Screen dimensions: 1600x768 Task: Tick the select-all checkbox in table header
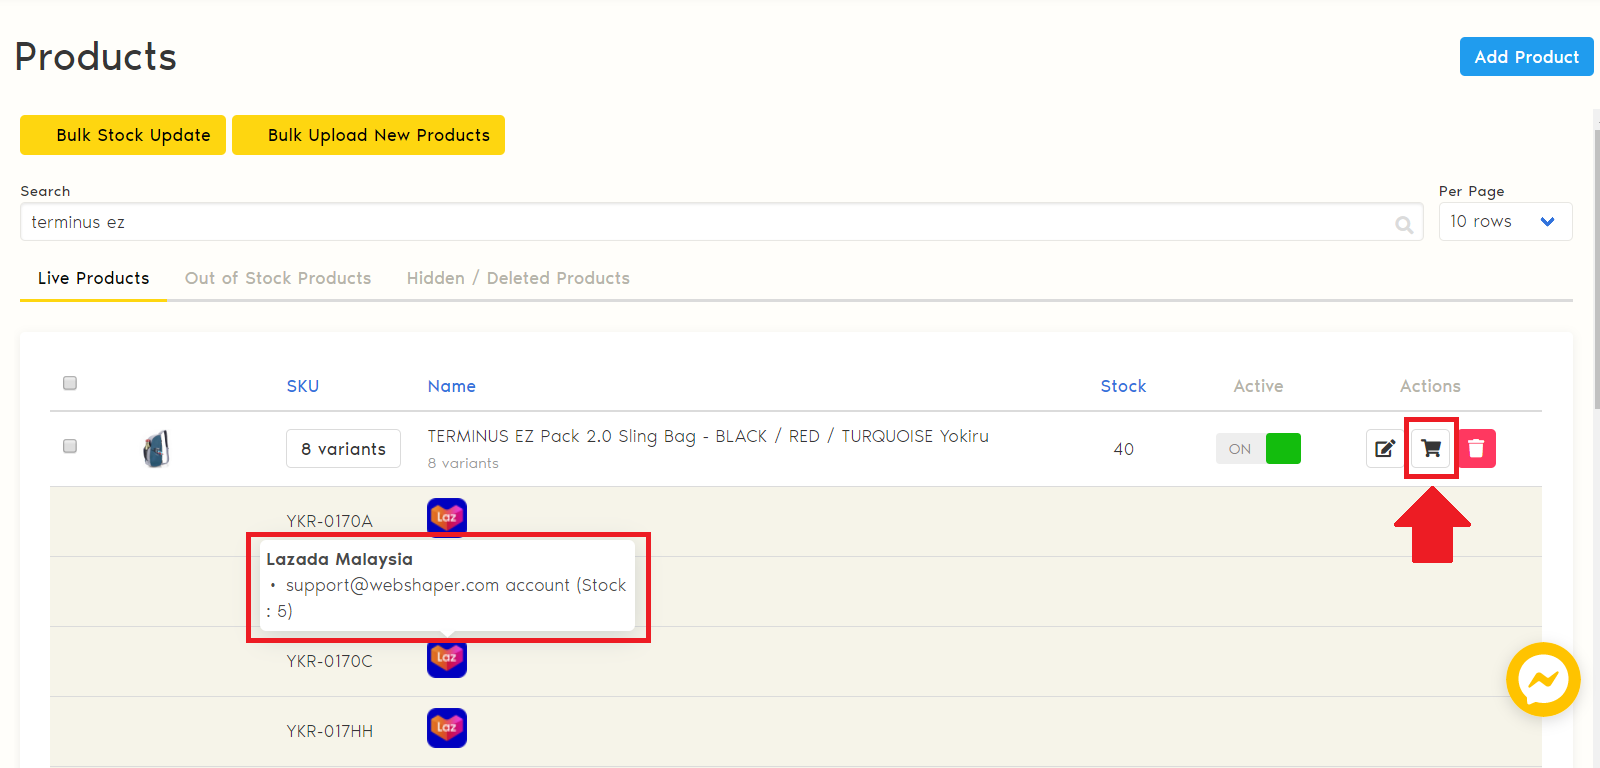click(70, 383)
